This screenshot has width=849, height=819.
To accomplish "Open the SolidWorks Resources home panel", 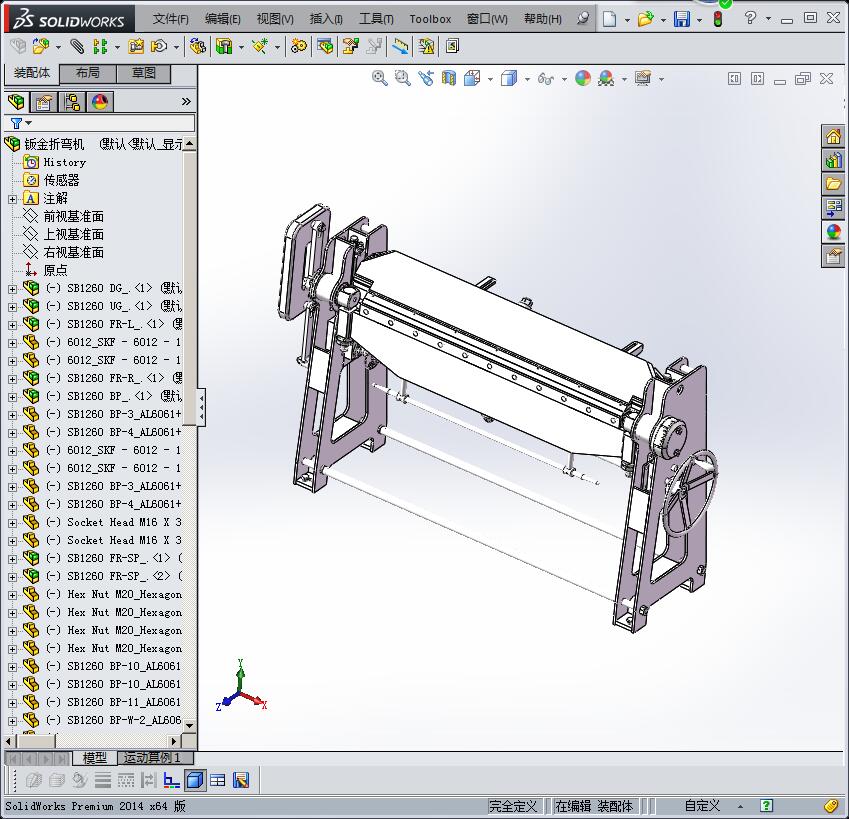I will (833, 136).
